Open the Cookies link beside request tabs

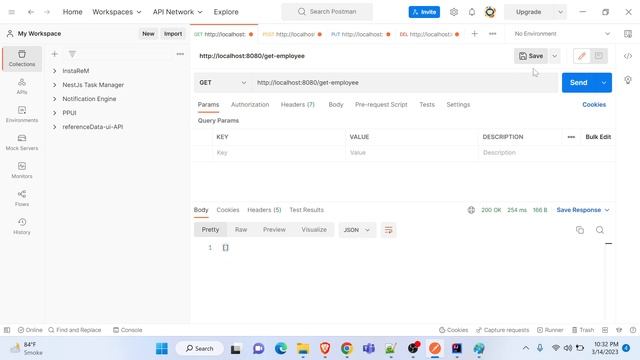pos(594,104)
